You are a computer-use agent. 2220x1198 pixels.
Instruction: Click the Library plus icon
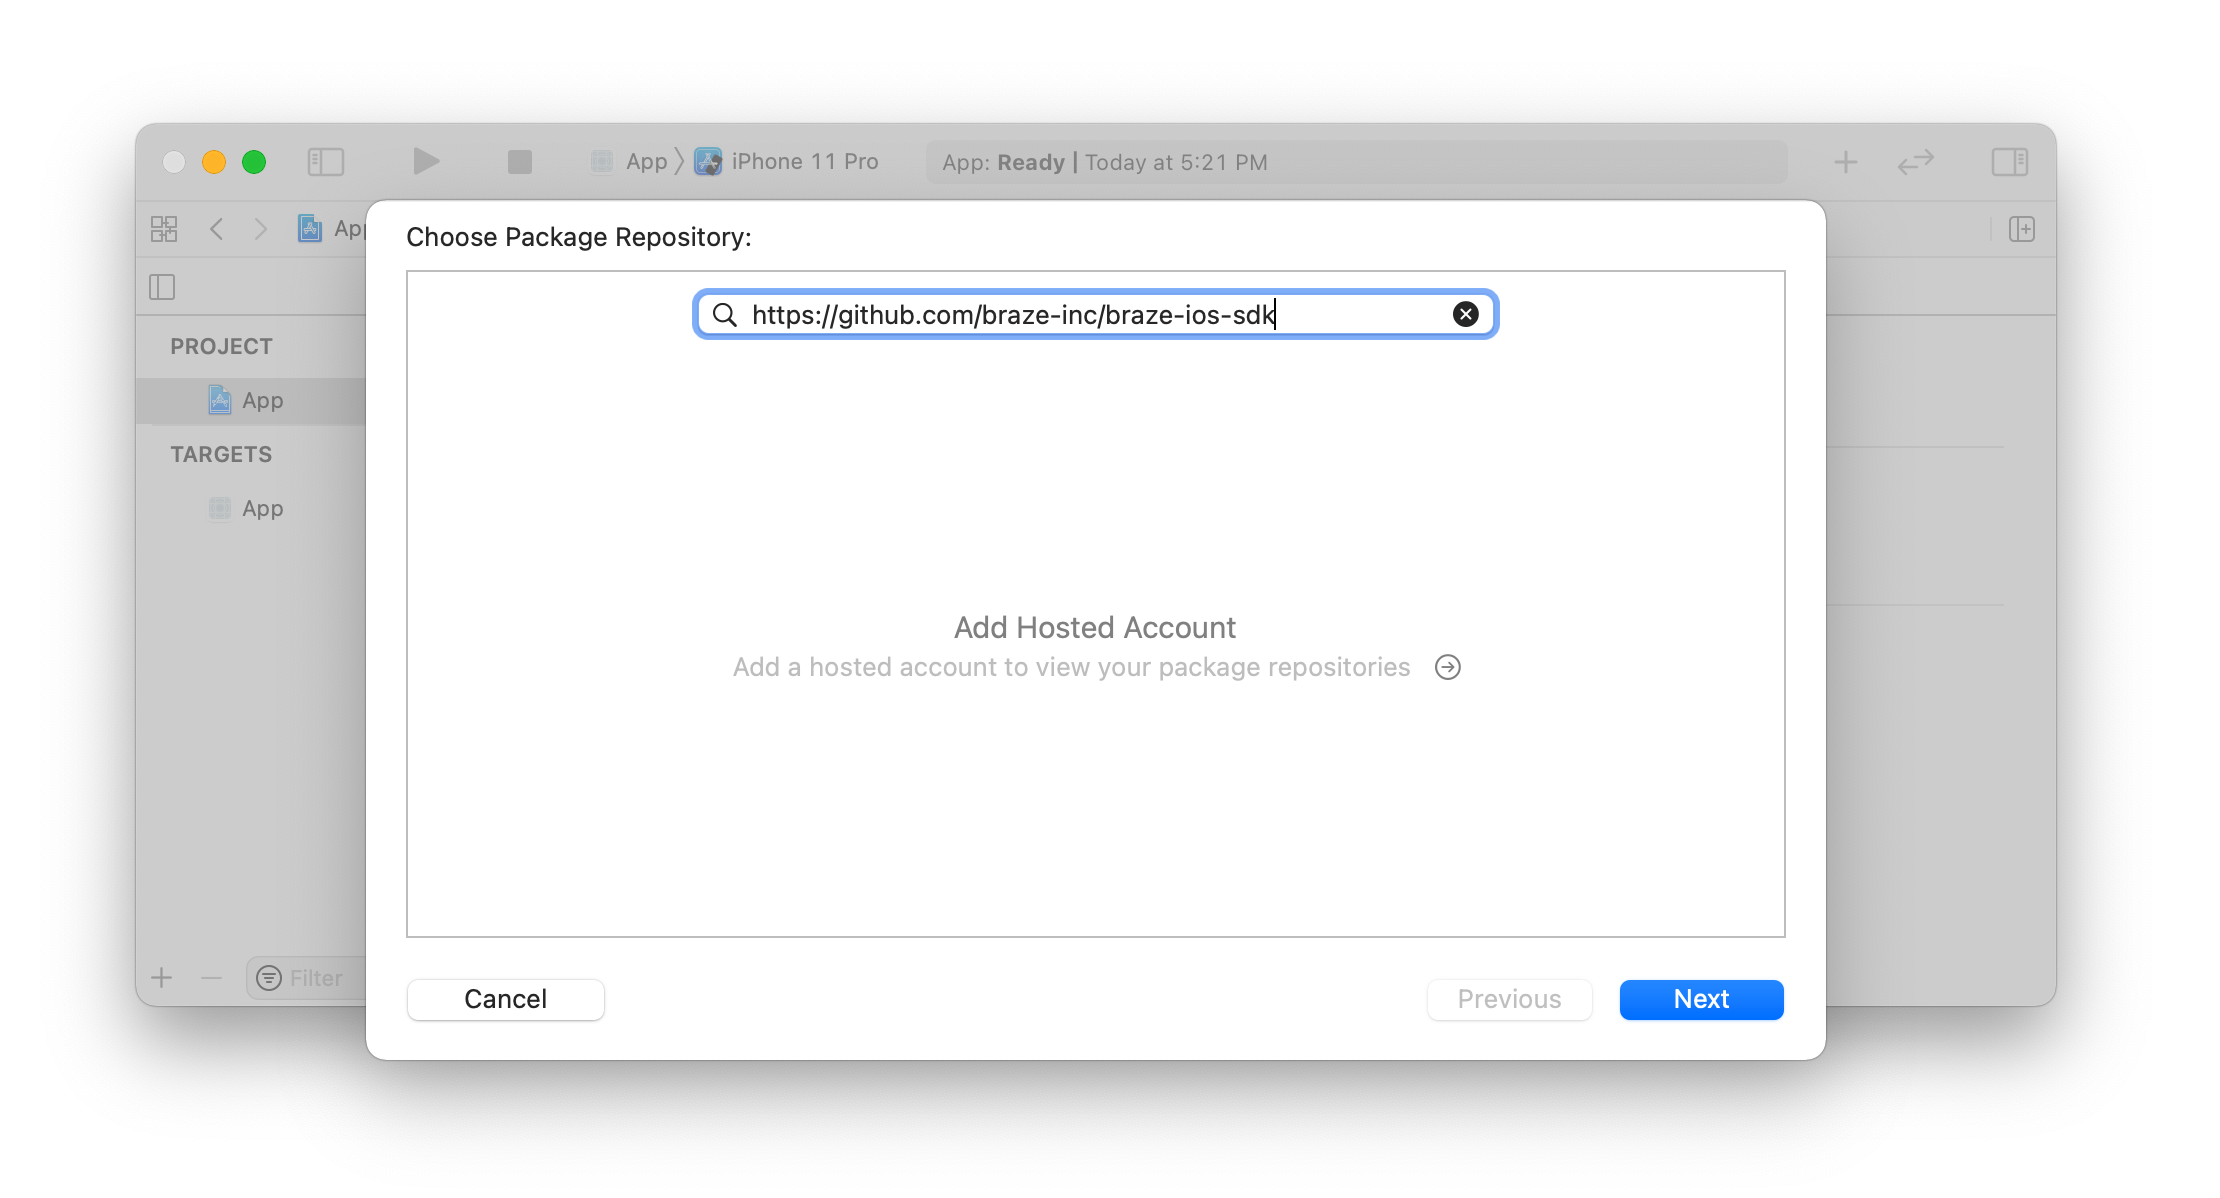click(x=1845, y=162)
